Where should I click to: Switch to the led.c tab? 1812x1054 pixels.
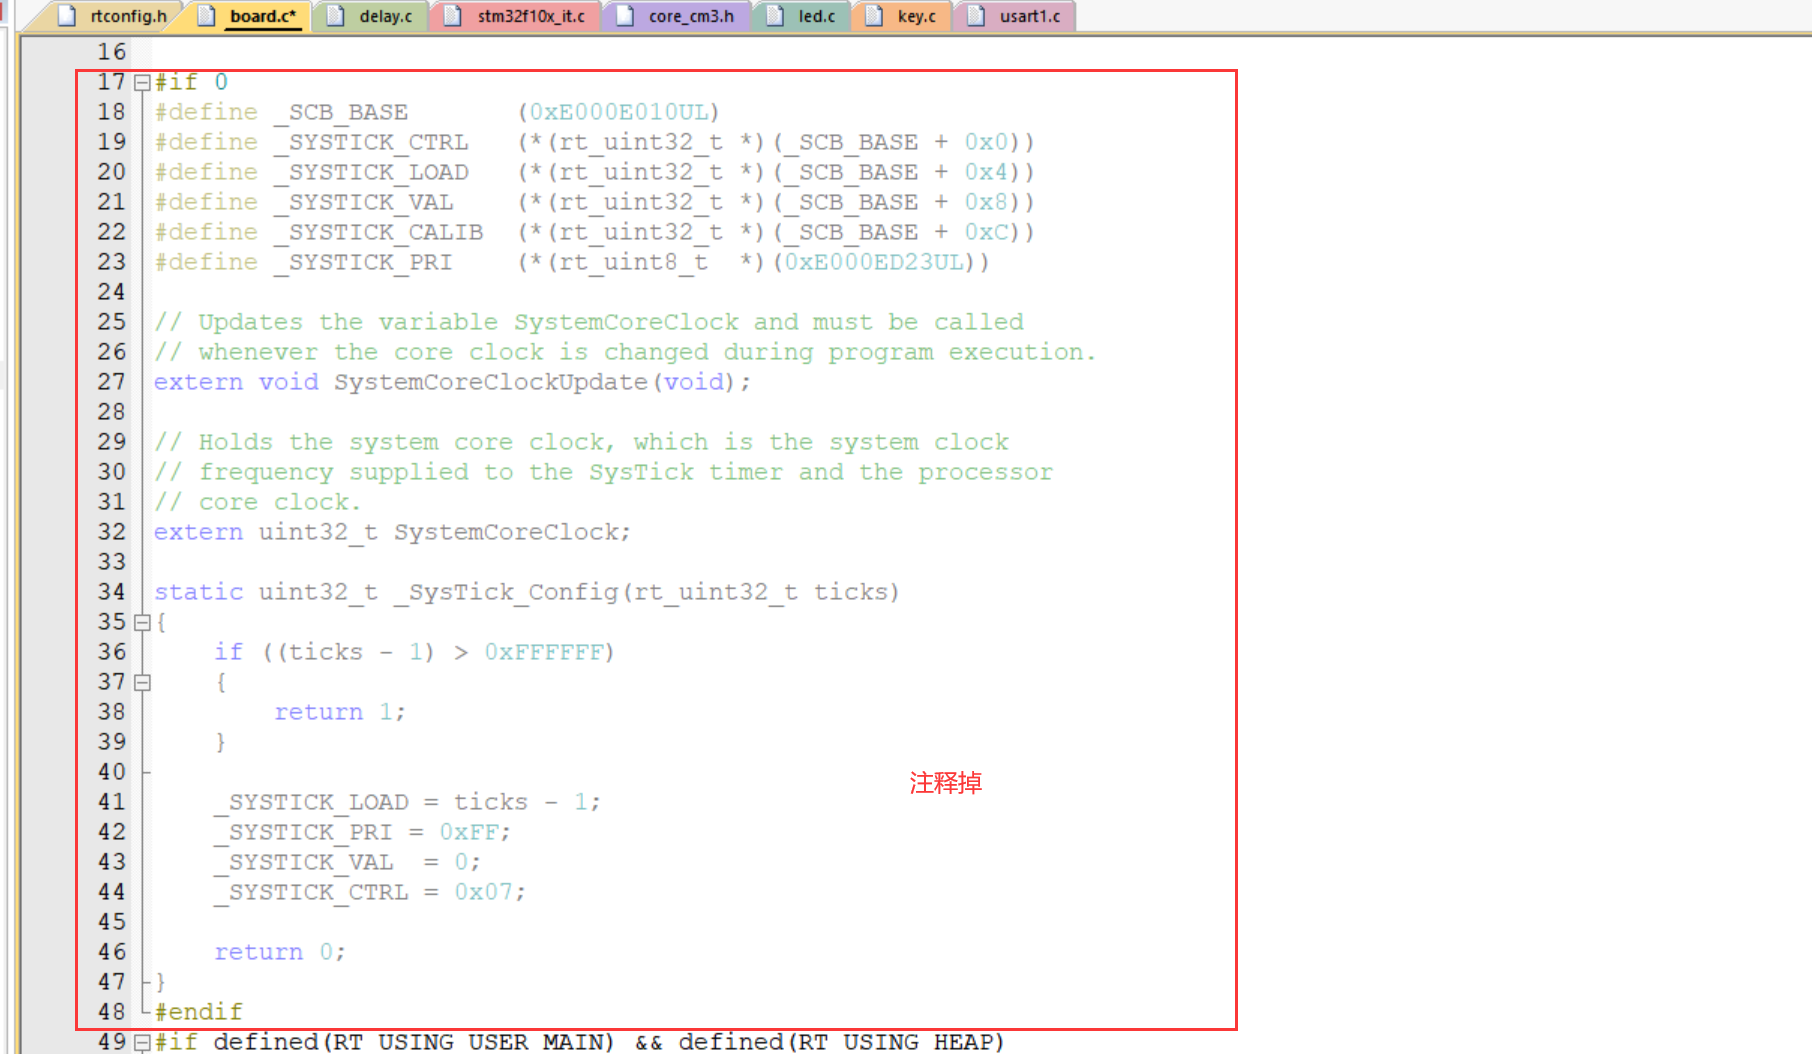click(801, 16)
